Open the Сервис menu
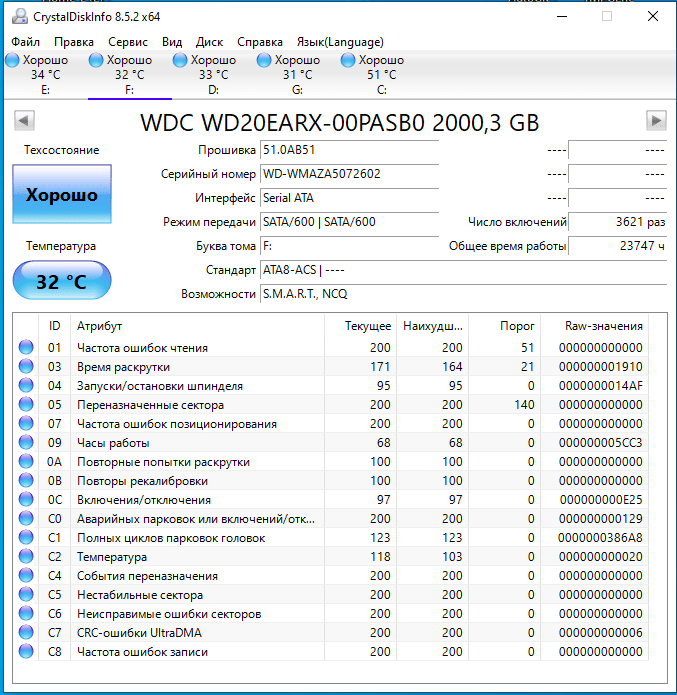Viewport: 677px width, 695px height. (127, 42)
